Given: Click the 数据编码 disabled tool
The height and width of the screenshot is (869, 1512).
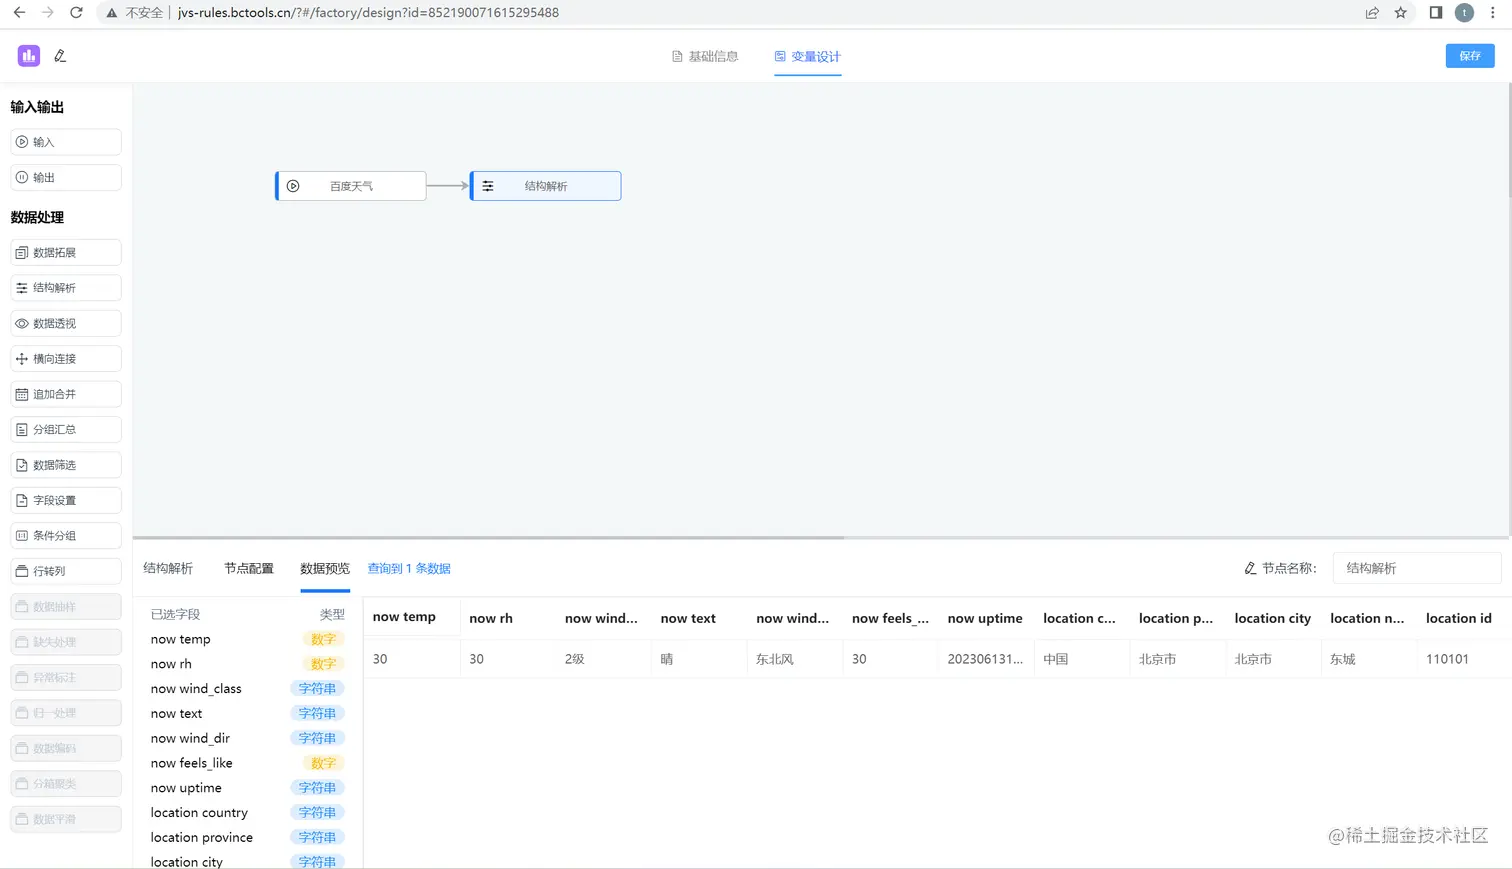Looking at the screenshot, I should tap(66, 748).
